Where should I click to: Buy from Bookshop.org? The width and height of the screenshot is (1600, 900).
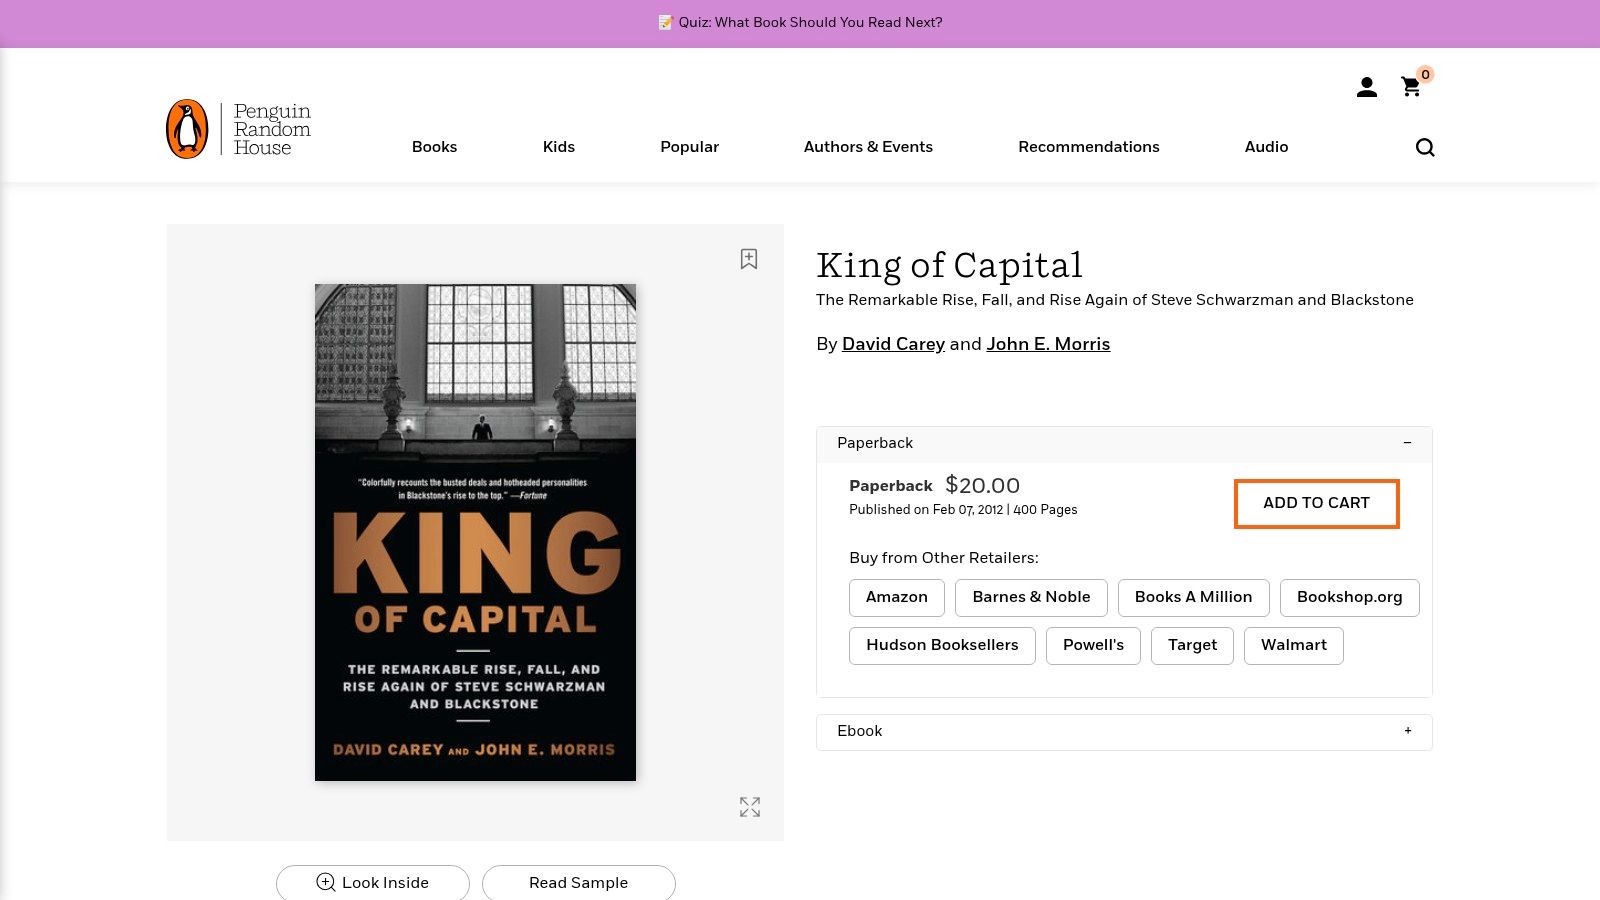[1349, 597]
